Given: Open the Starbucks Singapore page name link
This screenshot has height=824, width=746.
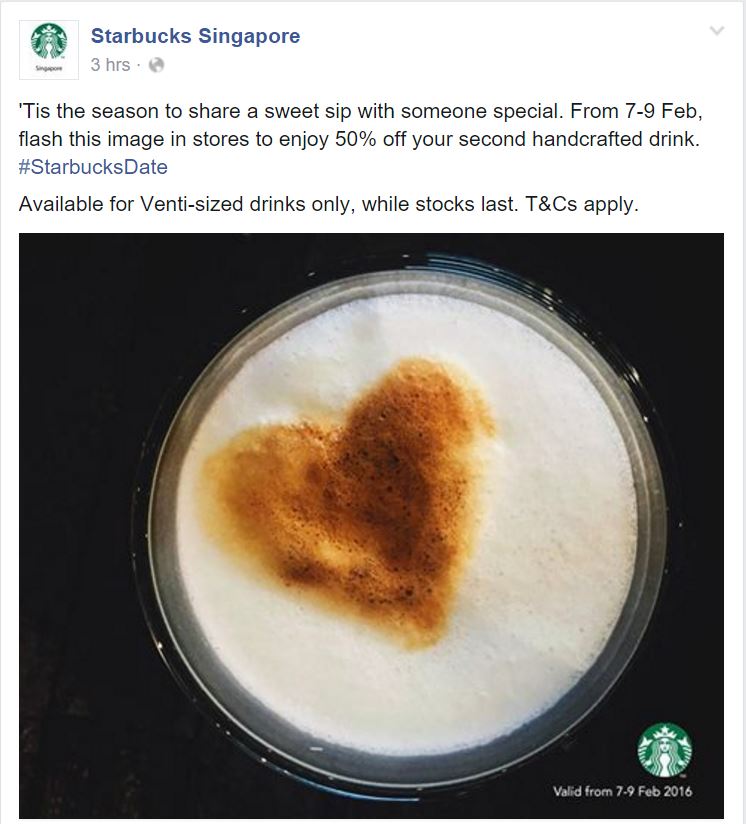Looking at the screenshot, I should coord(195,36).
